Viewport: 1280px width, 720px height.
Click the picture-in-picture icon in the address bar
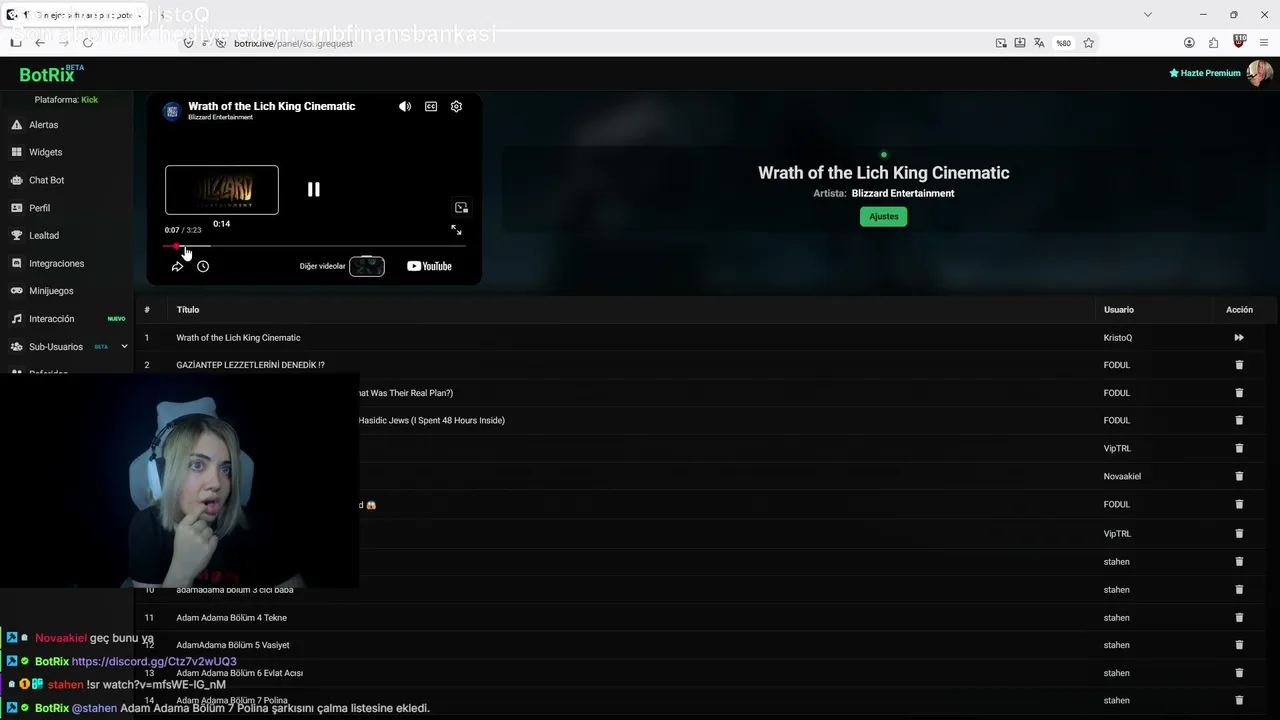pyautogui.click(x=1001, y=43)
